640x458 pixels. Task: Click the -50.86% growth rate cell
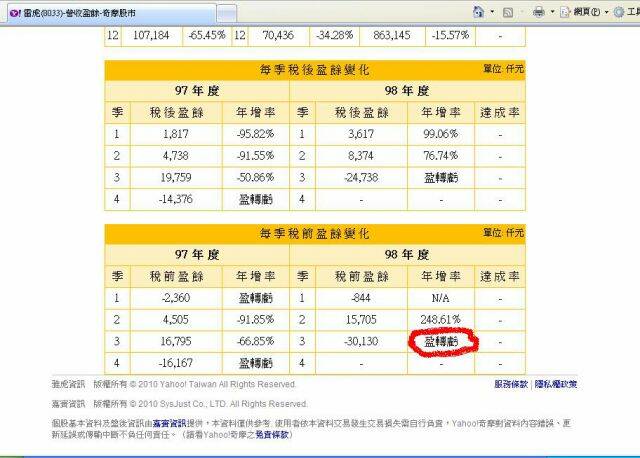pos(256,178)
